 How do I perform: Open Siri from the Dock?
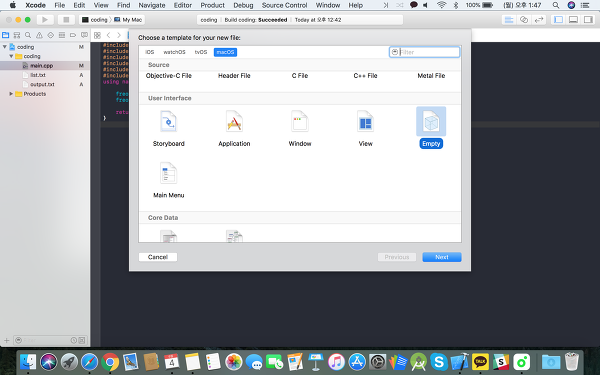pos(49,362)
